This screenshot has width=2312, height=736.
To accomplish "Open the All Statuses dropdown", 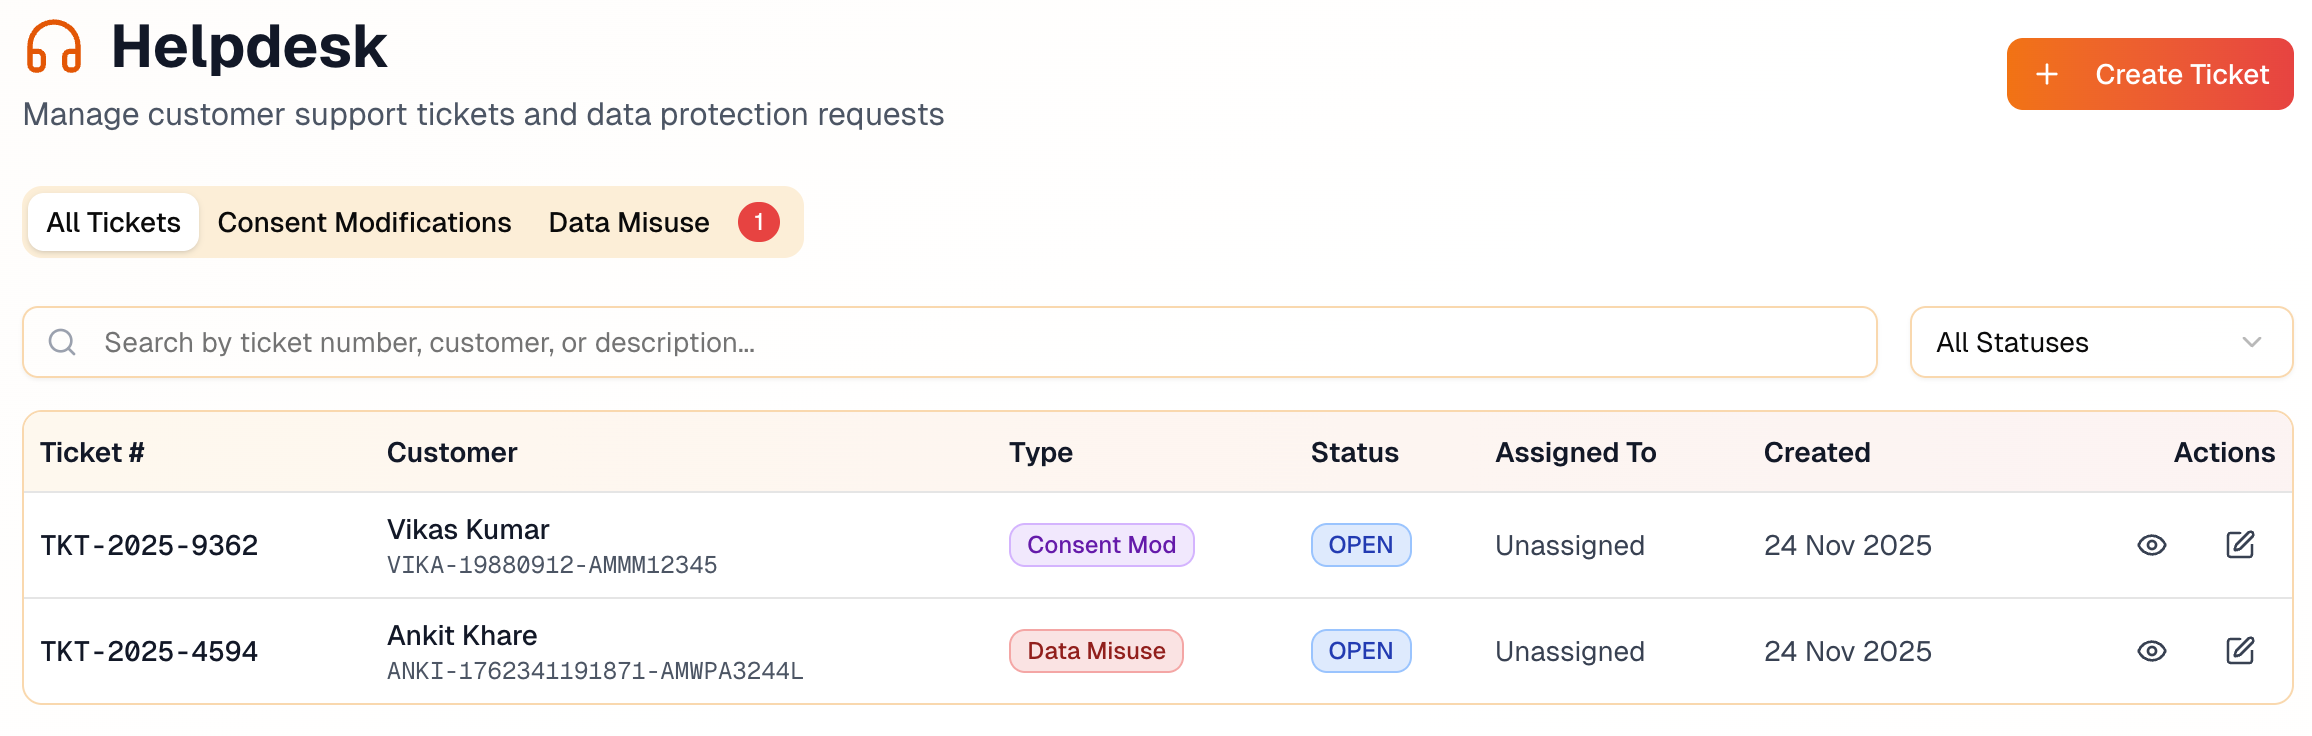I will (2099, 342).
